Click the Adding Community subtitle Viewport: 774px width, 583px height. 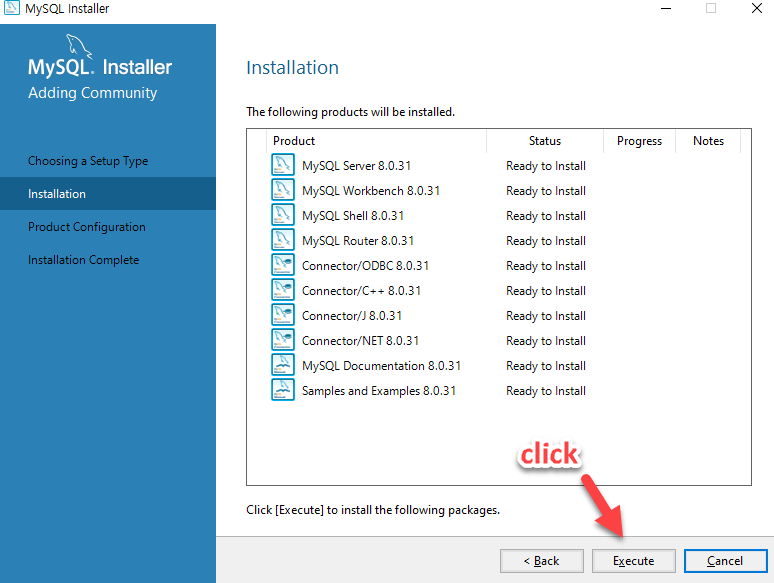[x=93, y=93]
